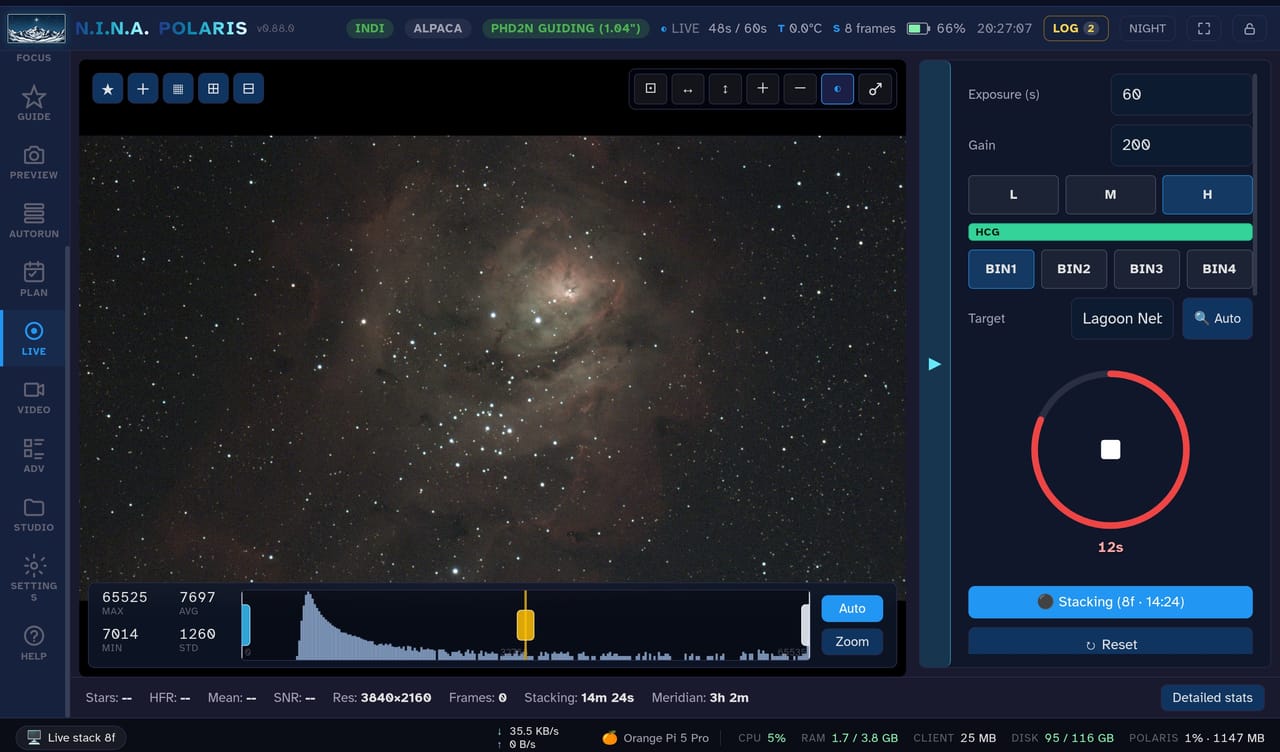This screenshot has width=1280, height=752.
Task: Click the Res 3840×2160 status
Action: pos(382,697)
